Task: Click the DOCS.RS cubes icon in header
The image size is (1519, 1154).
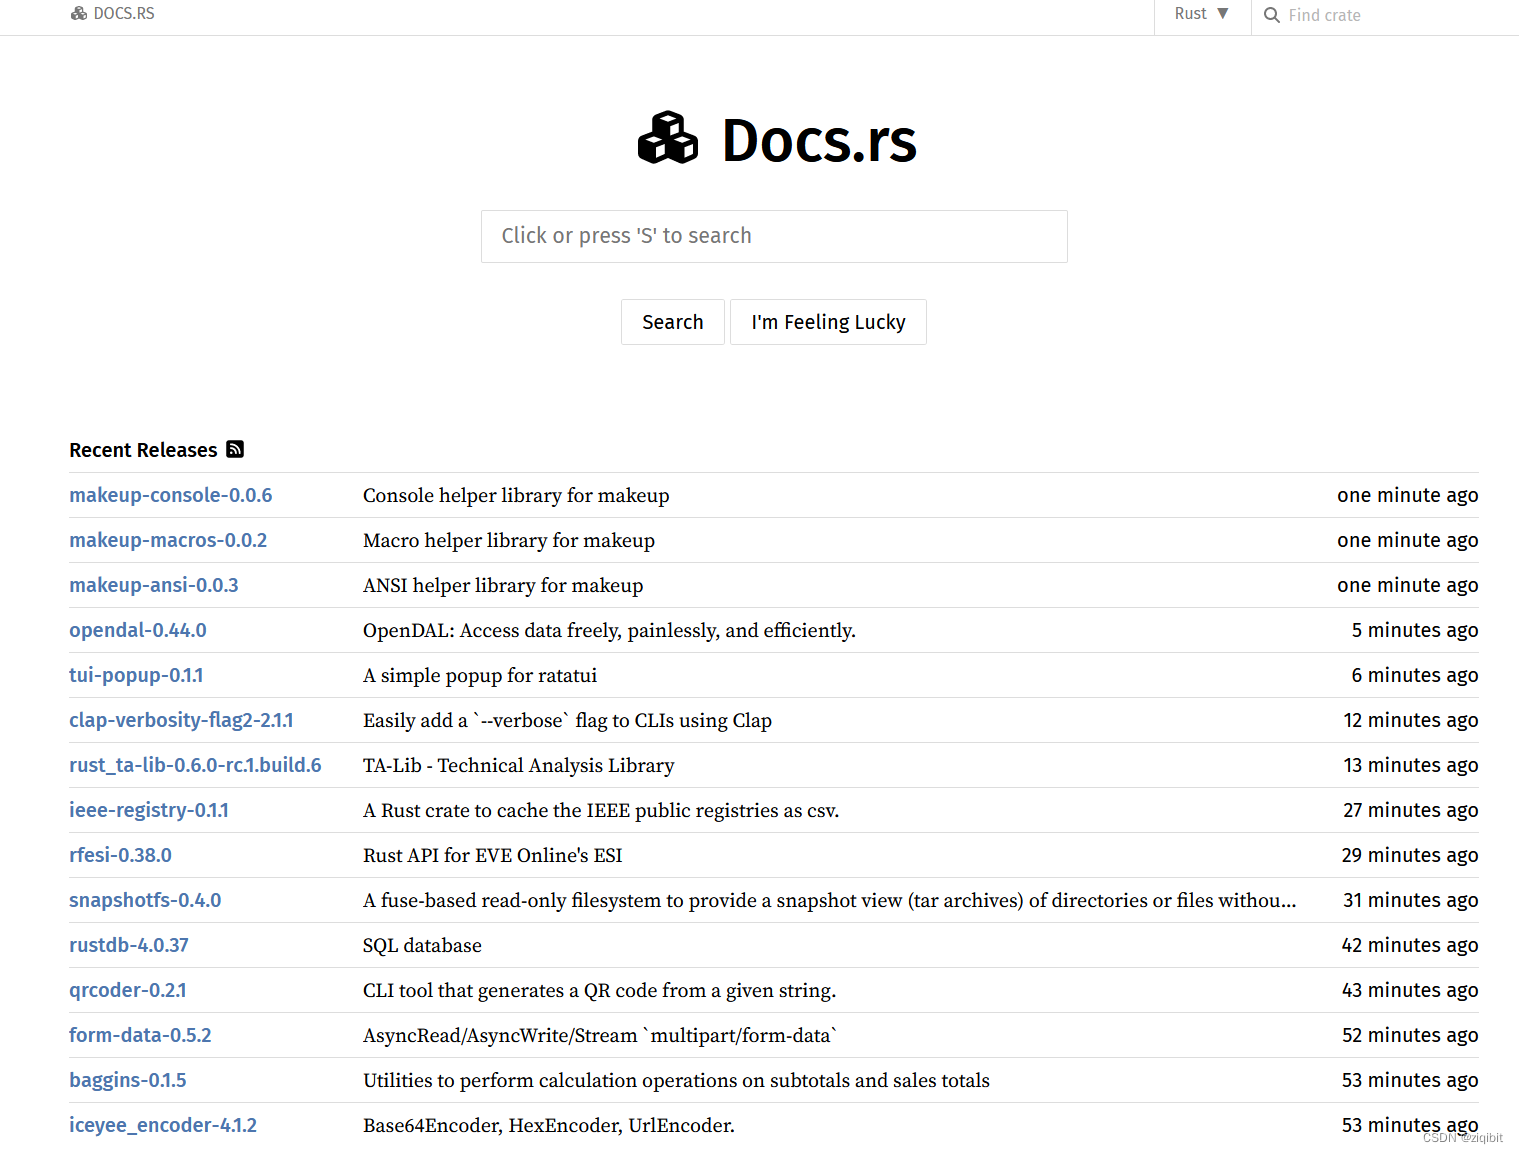Action: pyautogui.click(x=79, y=14)
